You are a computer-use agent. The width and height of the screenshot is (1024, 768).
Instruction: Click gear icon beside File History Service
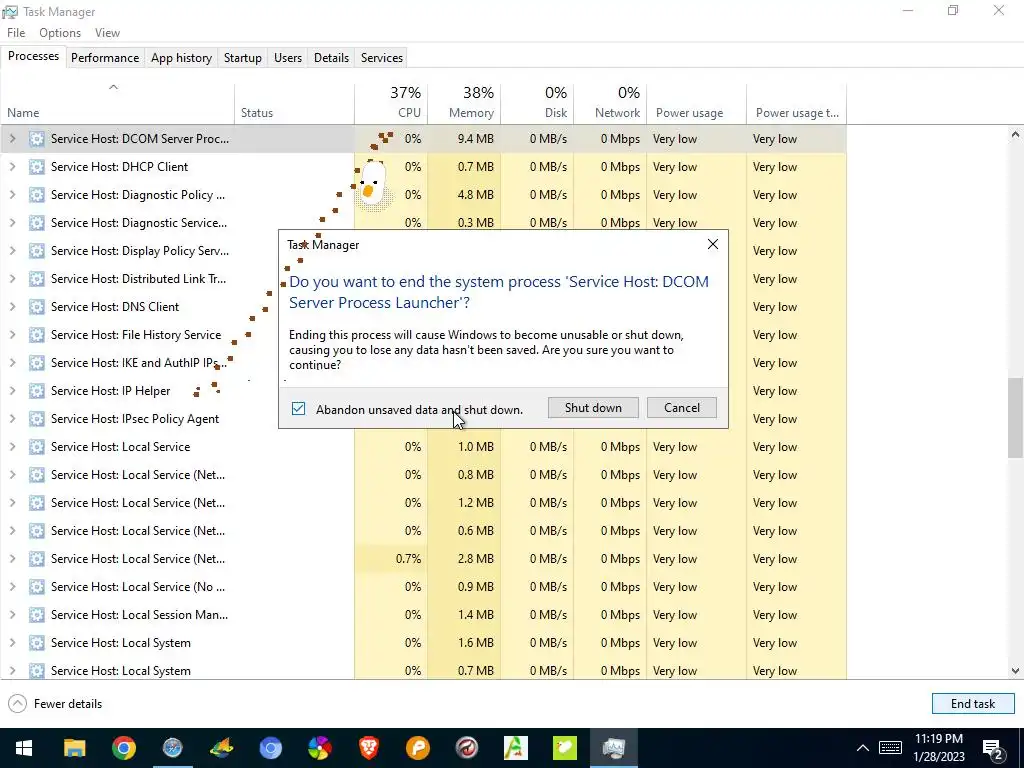tap(37, 335)
